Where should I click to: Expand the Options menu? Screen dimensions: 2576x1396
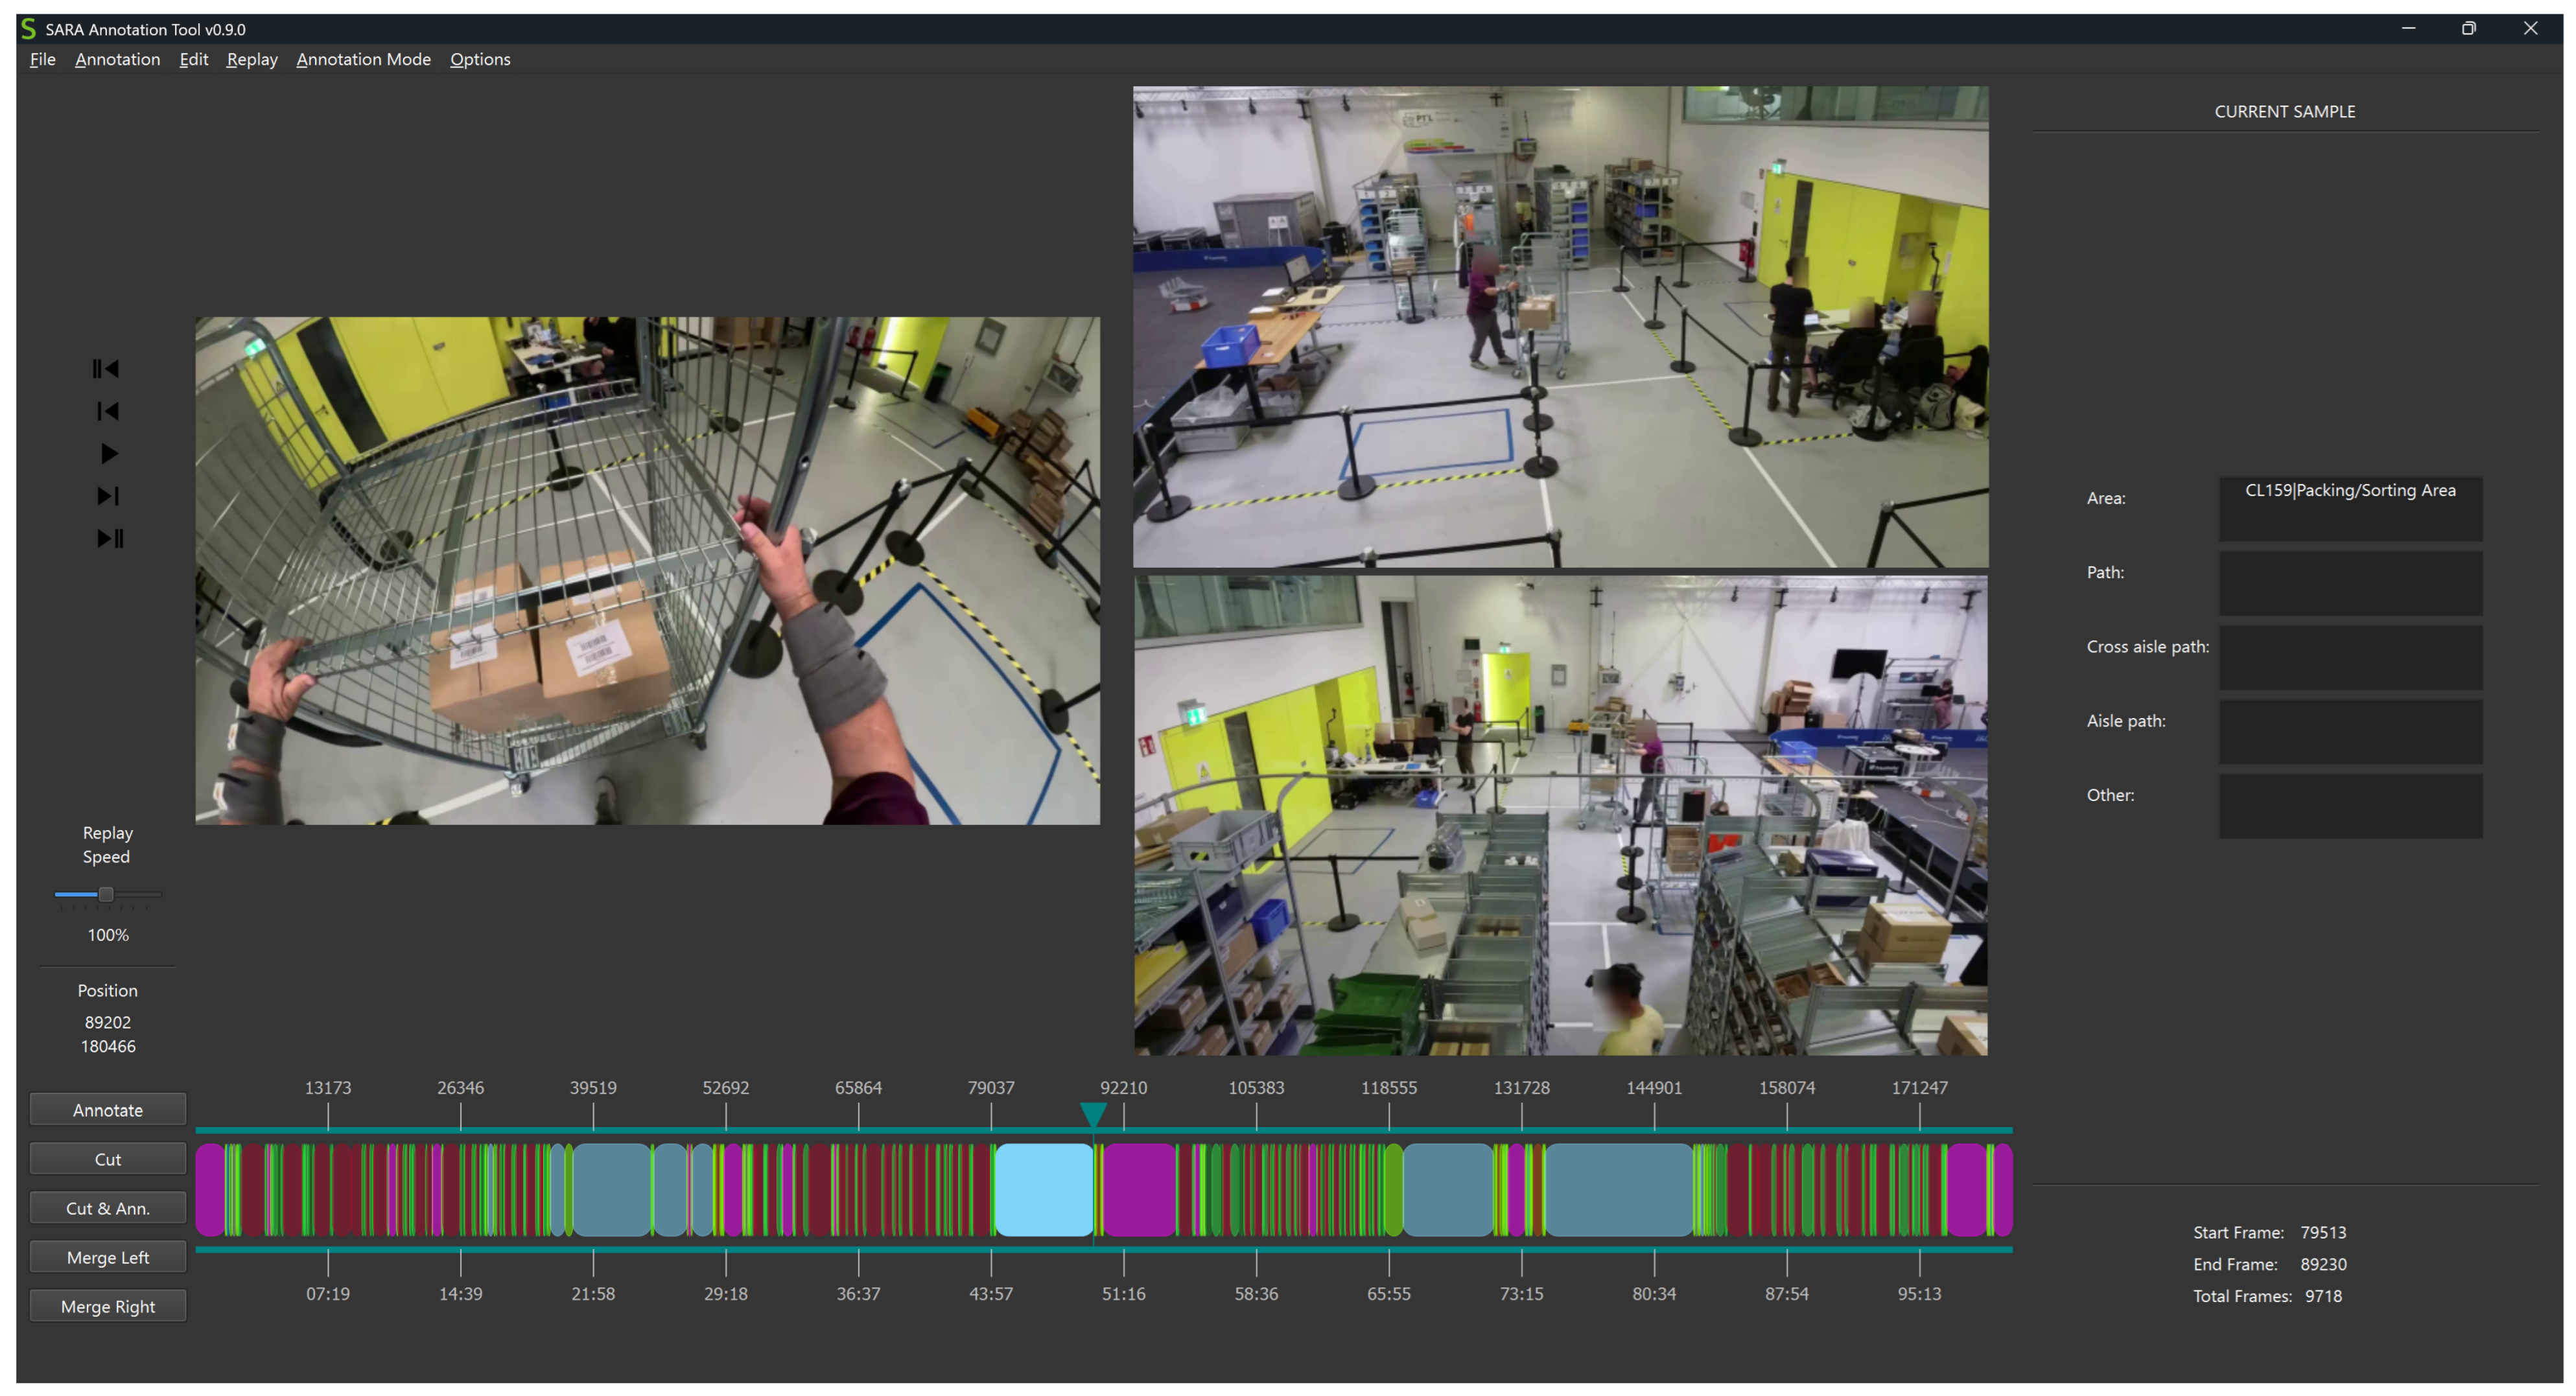point(480,60)
